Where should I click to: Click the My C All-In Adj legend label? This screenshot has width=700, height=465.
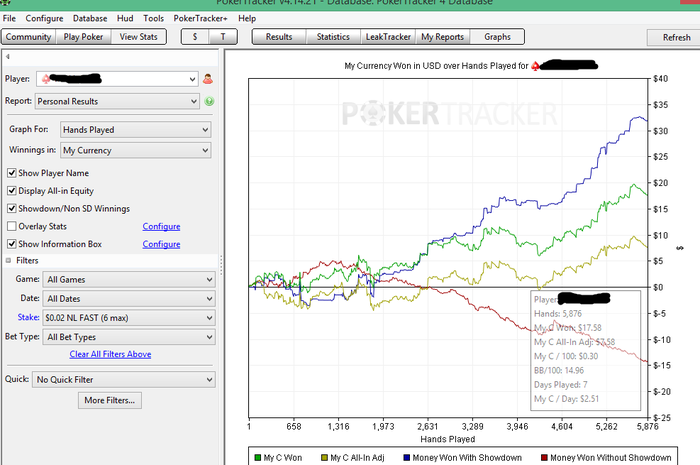click(357, 458)
